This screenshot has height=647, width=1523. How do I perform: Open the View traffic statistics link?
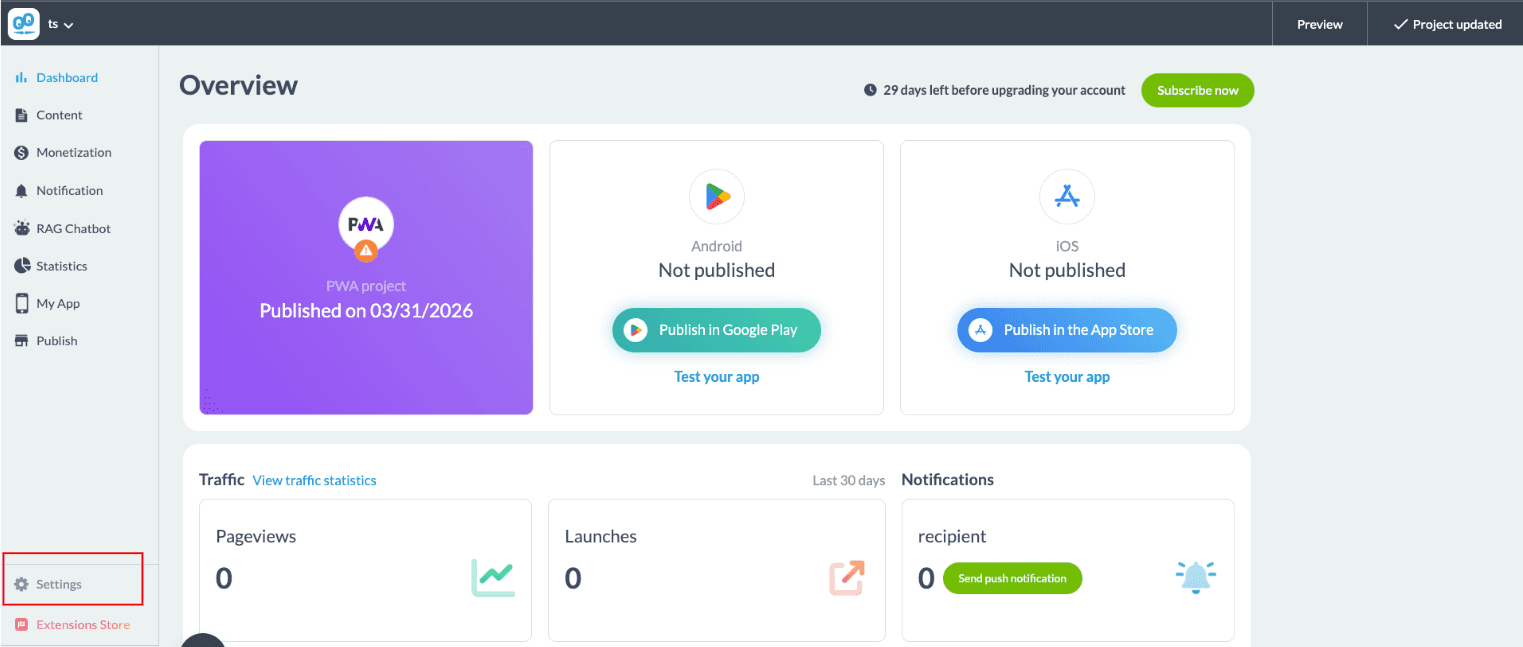314,480
